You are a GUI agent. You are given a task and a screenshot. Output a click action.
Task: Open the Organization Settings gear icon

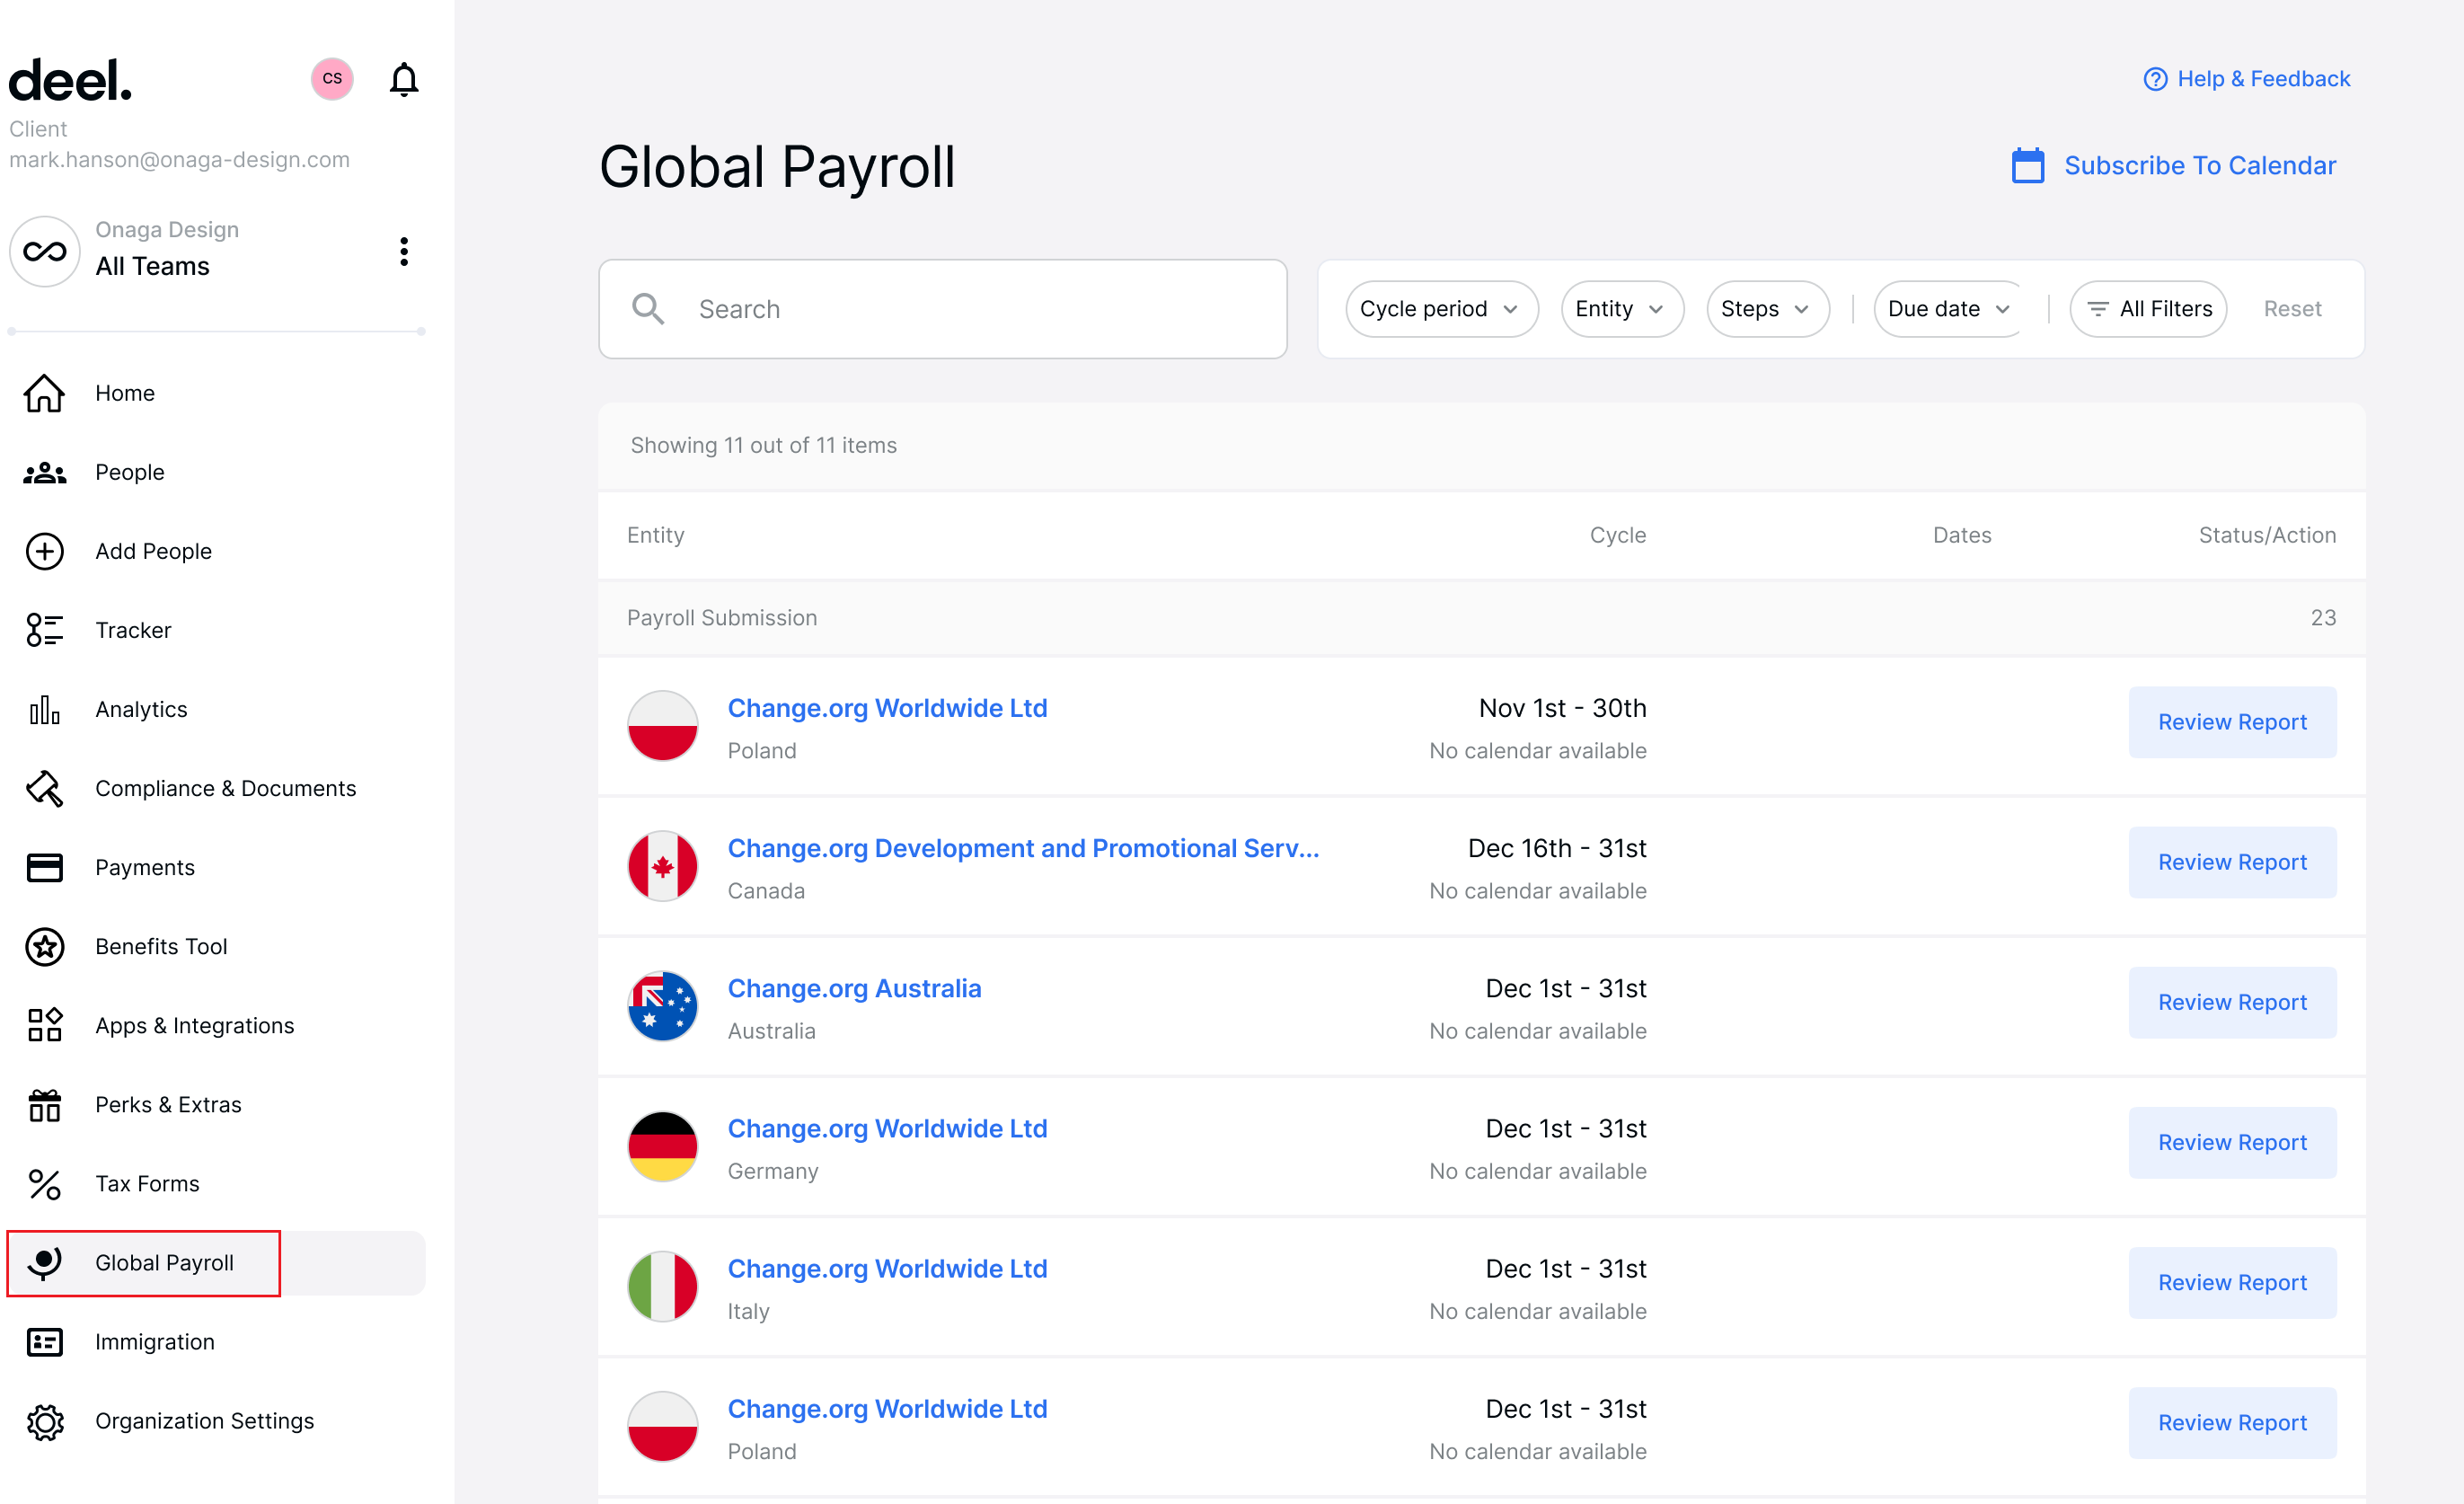click(44, 1421)
